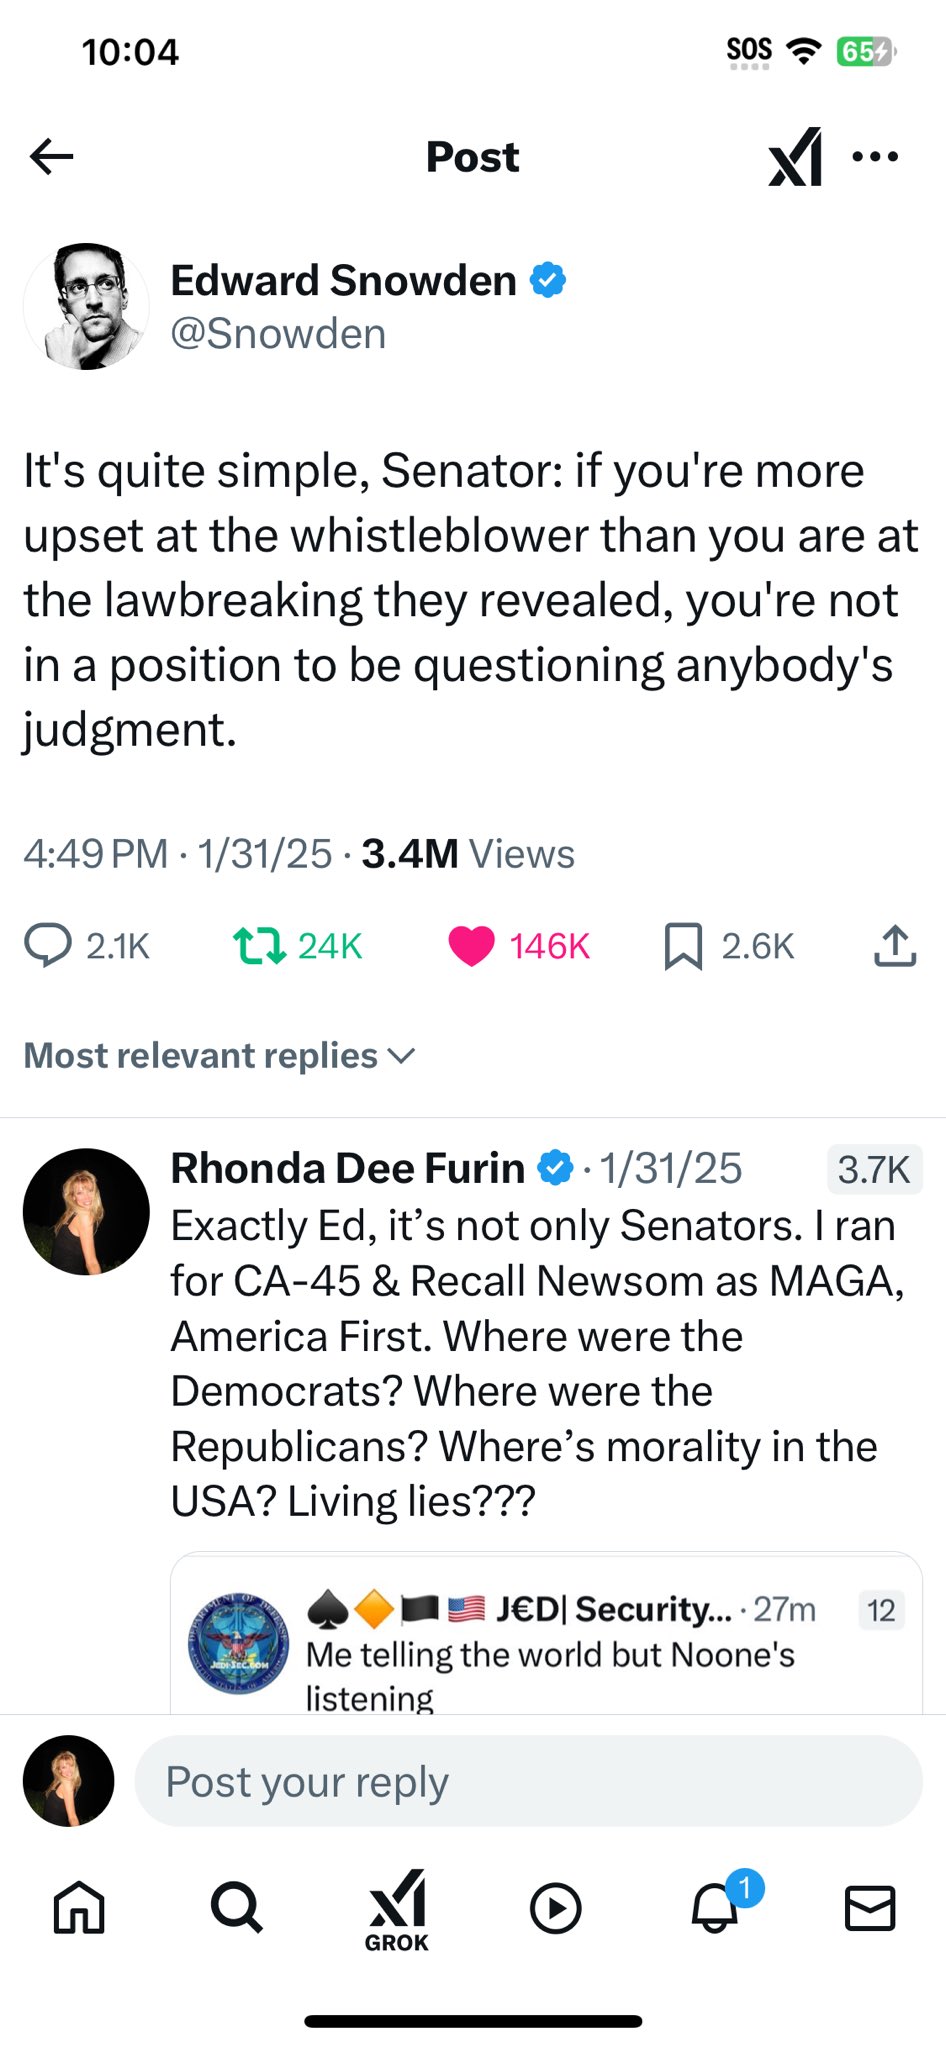Share the post via upload icon
The width and height of the screenshot is (946, 2048).
pos(895,945)
